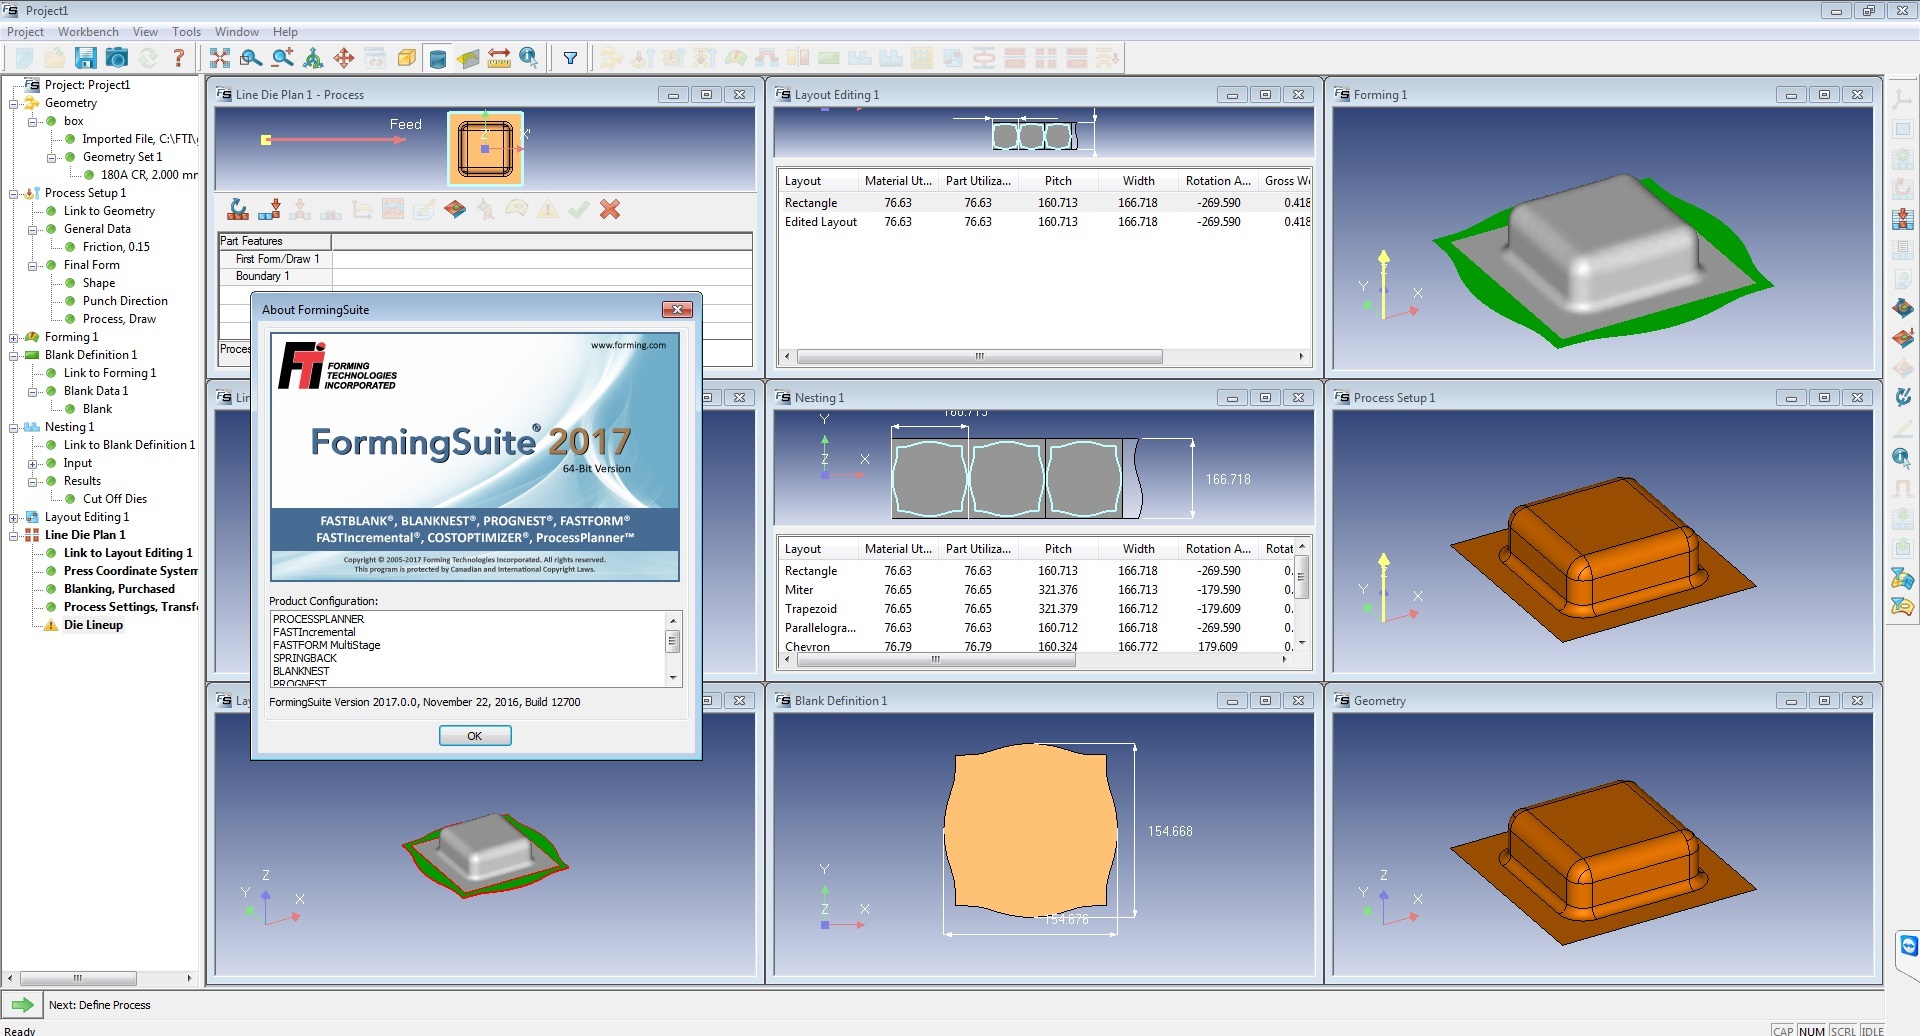Click the green arrow Next step icon
This screenshot has width=1920, height=1036.
(22, 1005)
